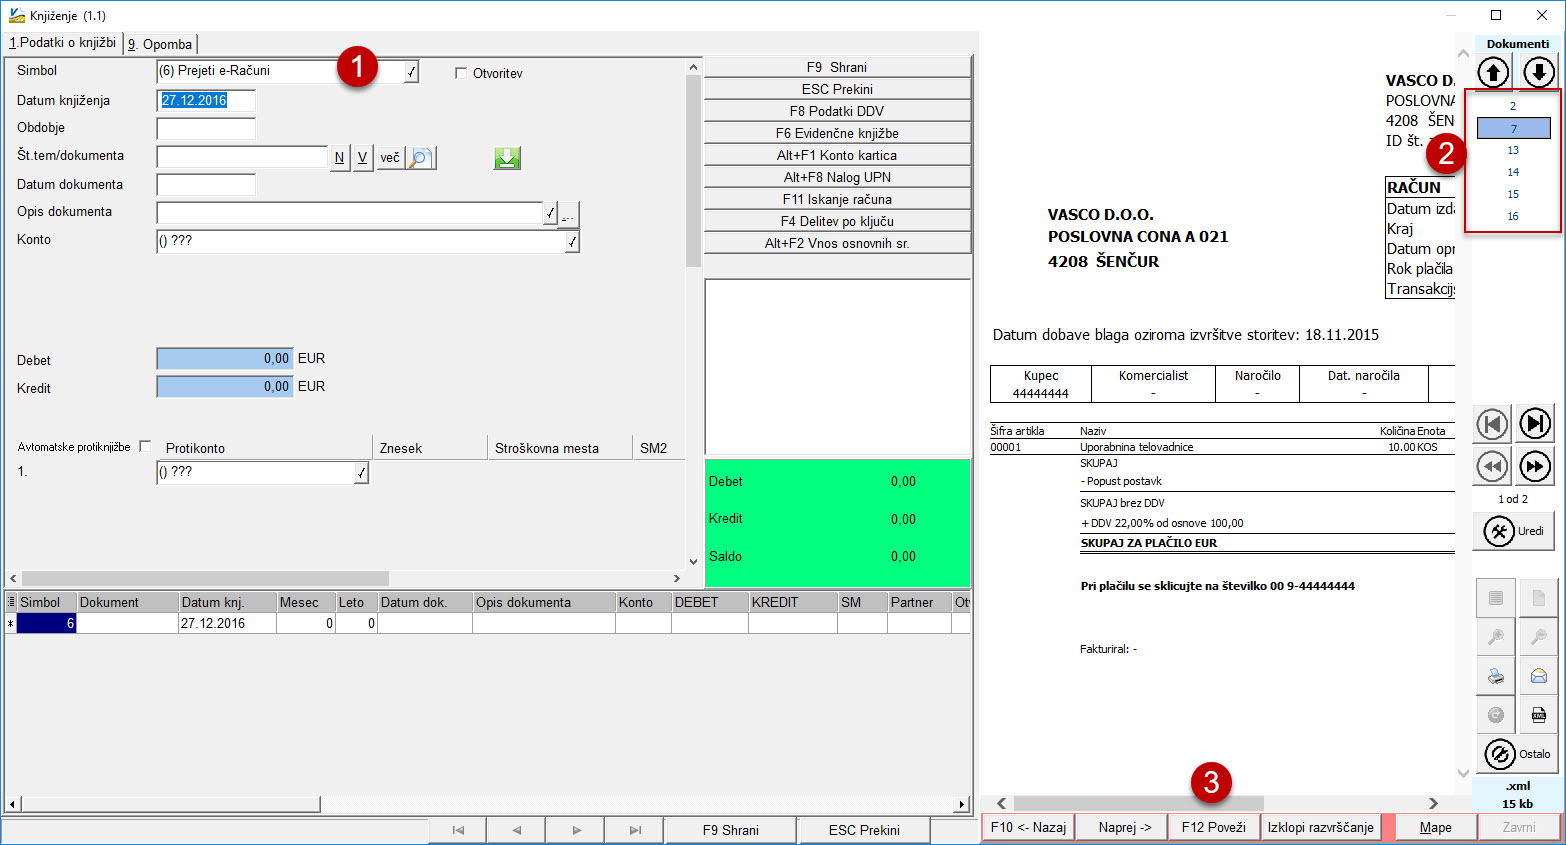Send document by email envelope icon
This screenshot has height=845, width=1566.
tap(1539, 676)
